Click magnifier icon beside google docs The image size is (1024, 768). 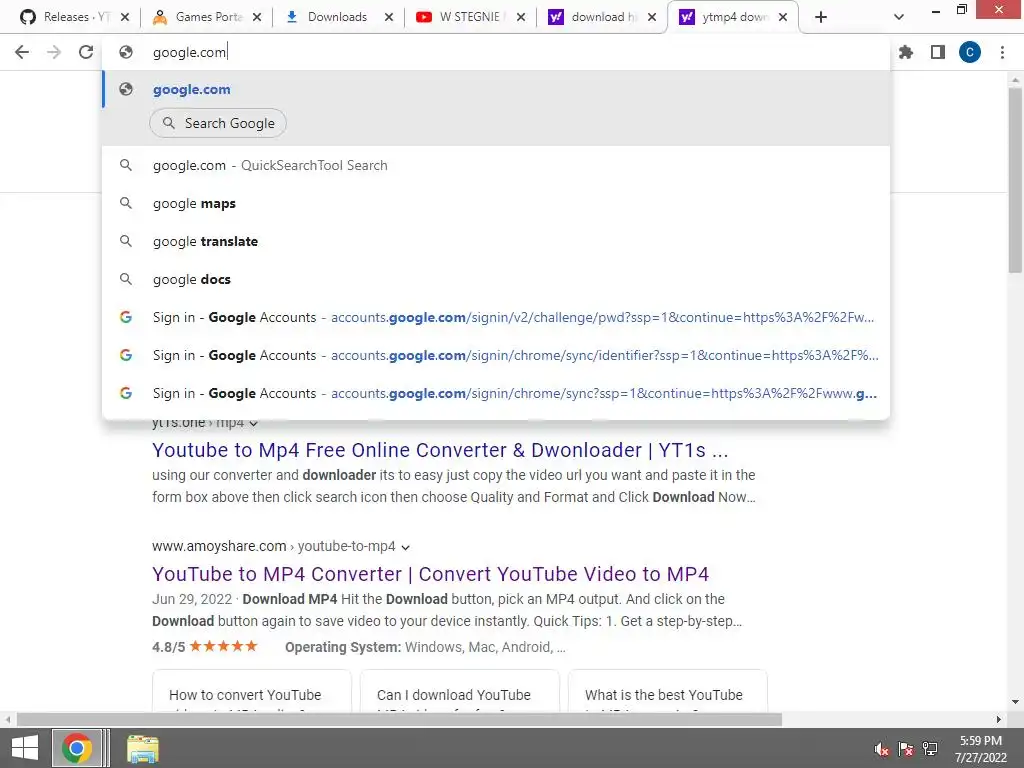tap(126, 279)
